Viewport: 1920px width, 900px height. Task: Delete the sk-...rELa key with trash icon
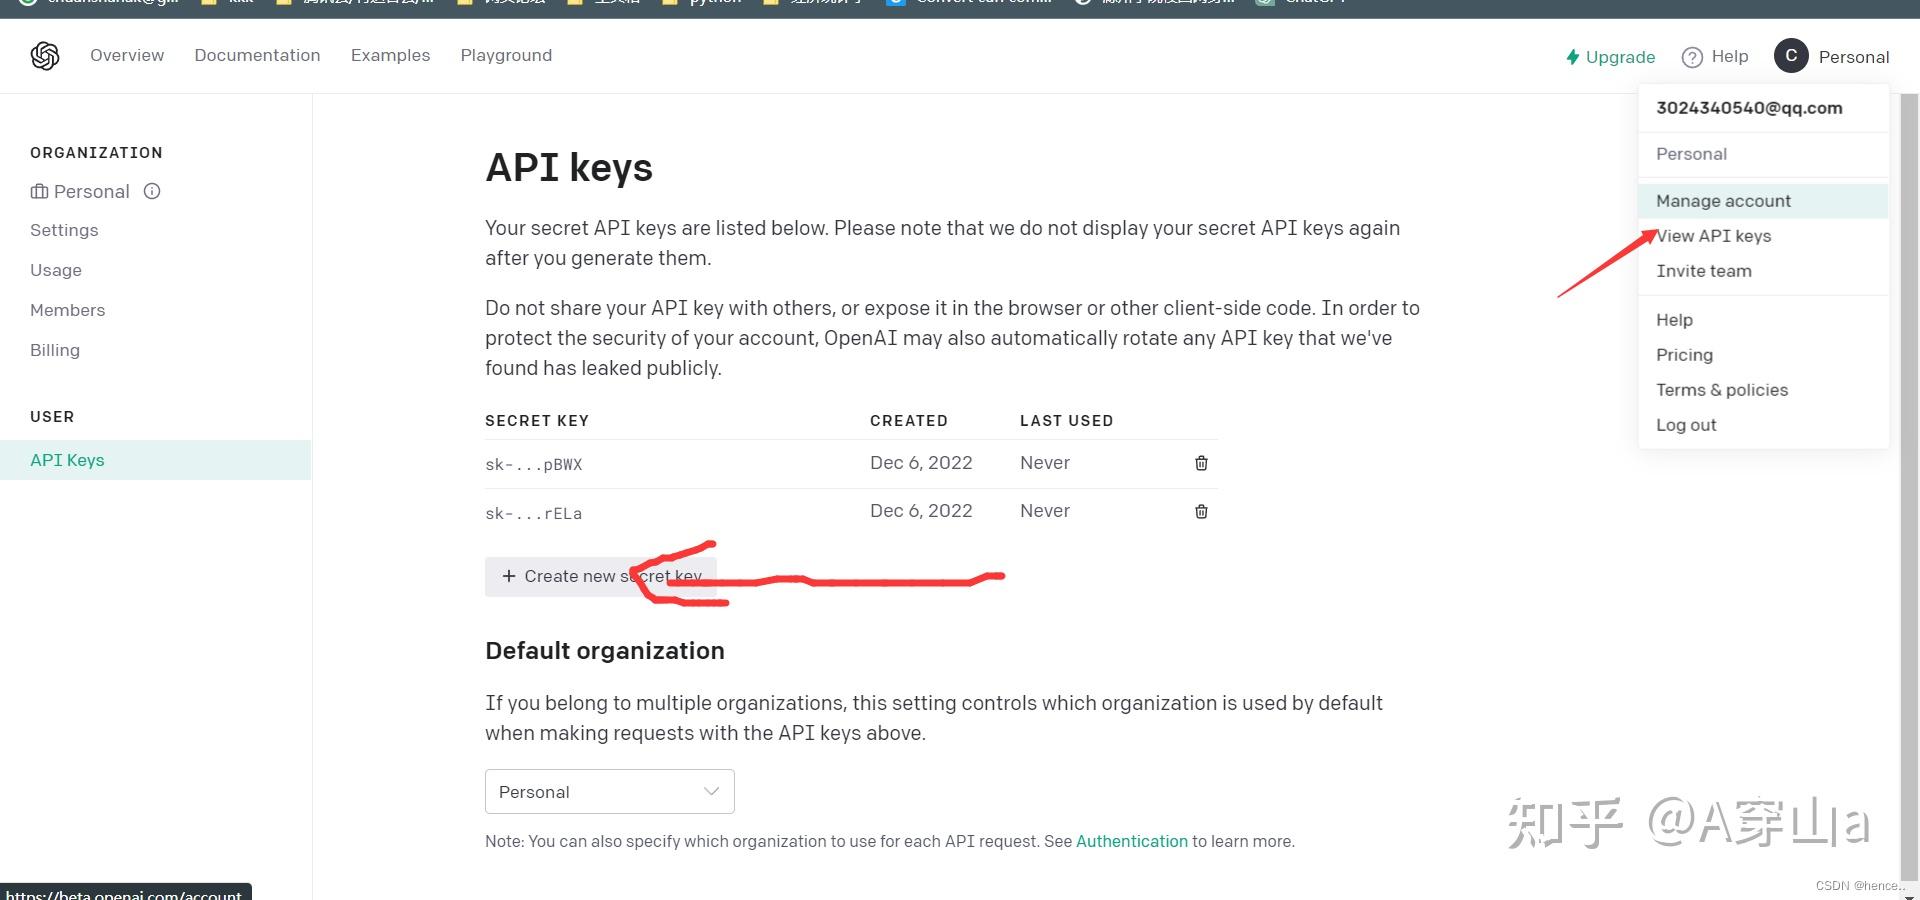pyautogui.click(x=1201, y=511)
